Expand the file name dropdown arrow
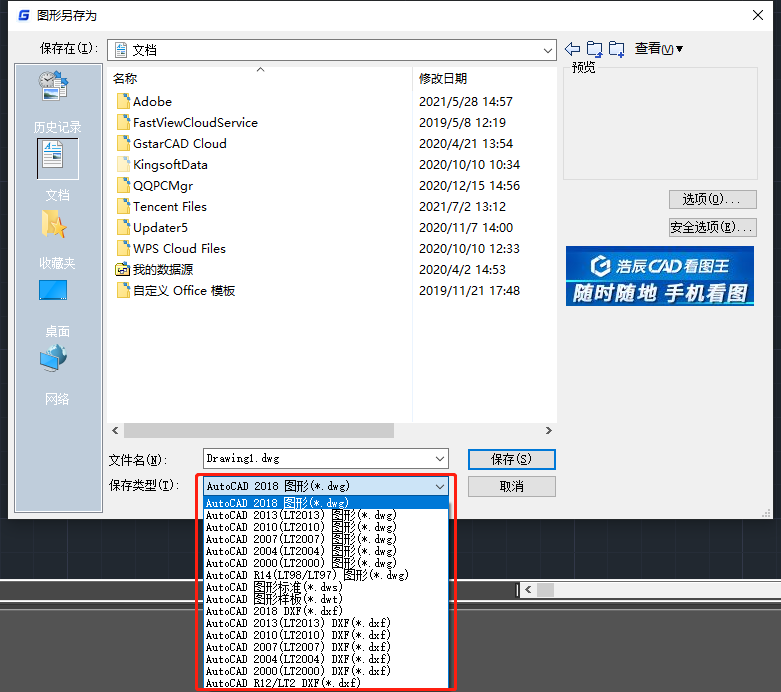The height and width of the screenshot is (692, 781). [x=440, y=458]
